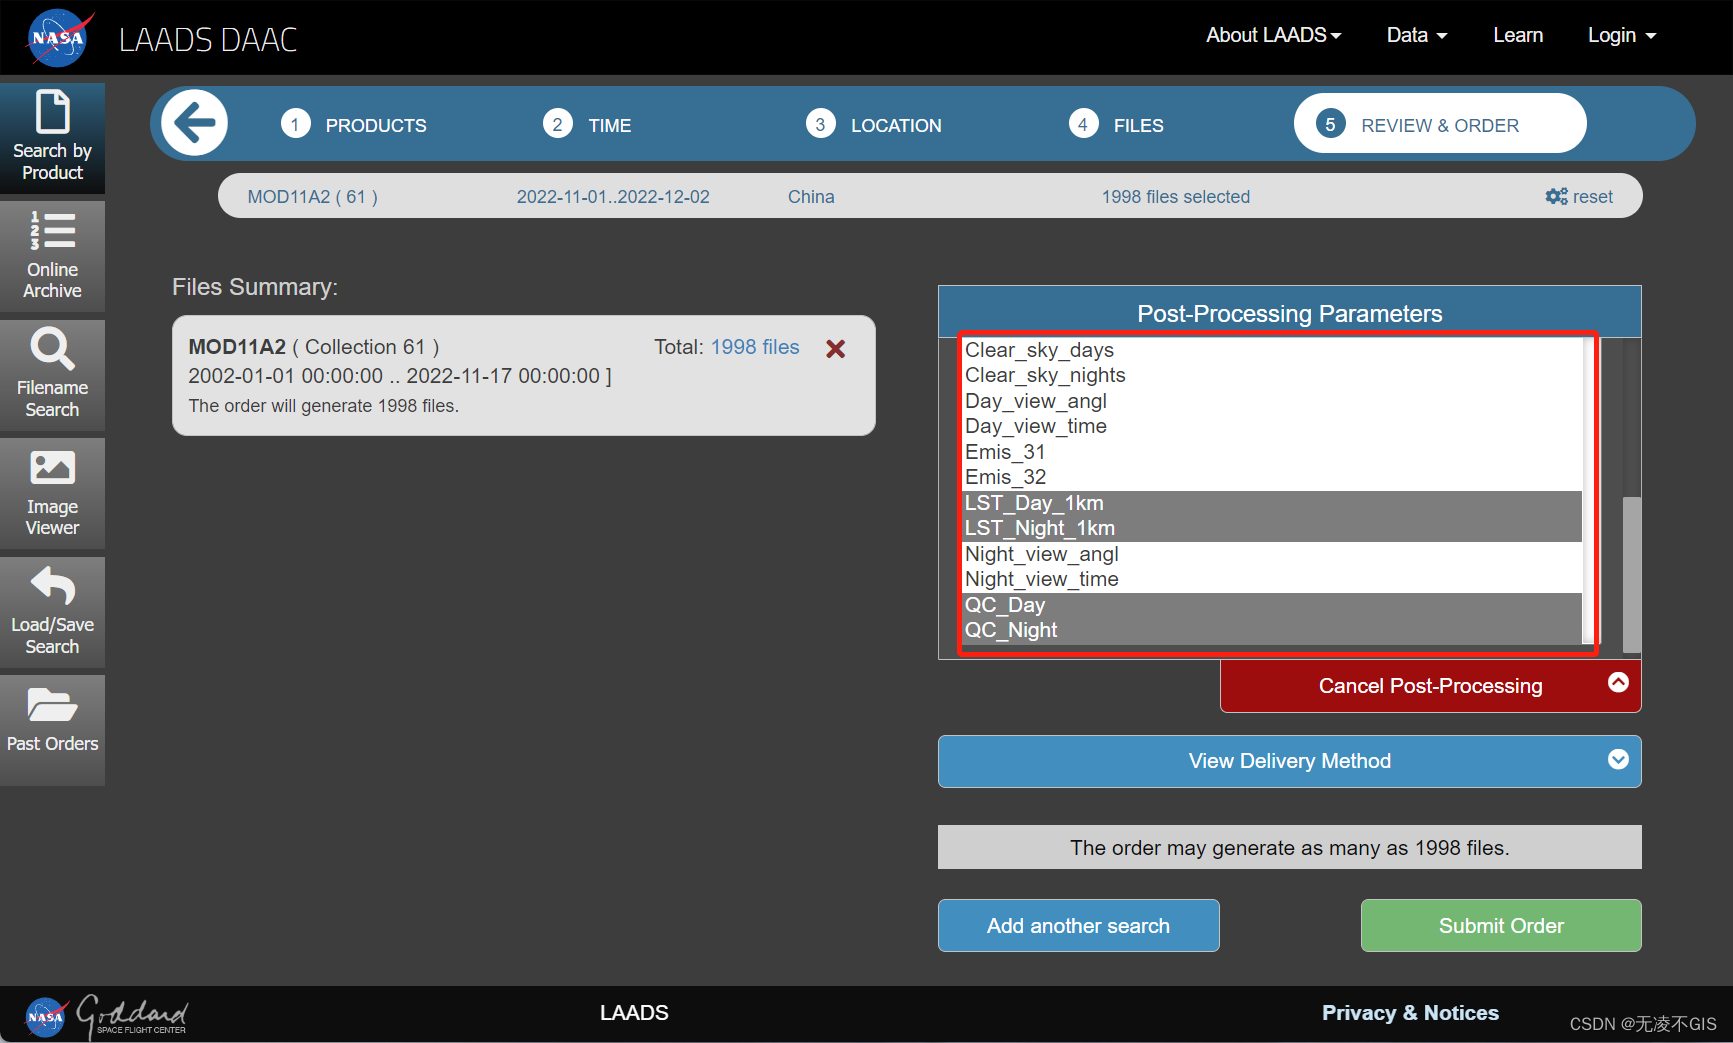Click the reset gears icon
Image resolution: width=1733 pixels, height=1043 pixels.
(x=1556, y=196)
